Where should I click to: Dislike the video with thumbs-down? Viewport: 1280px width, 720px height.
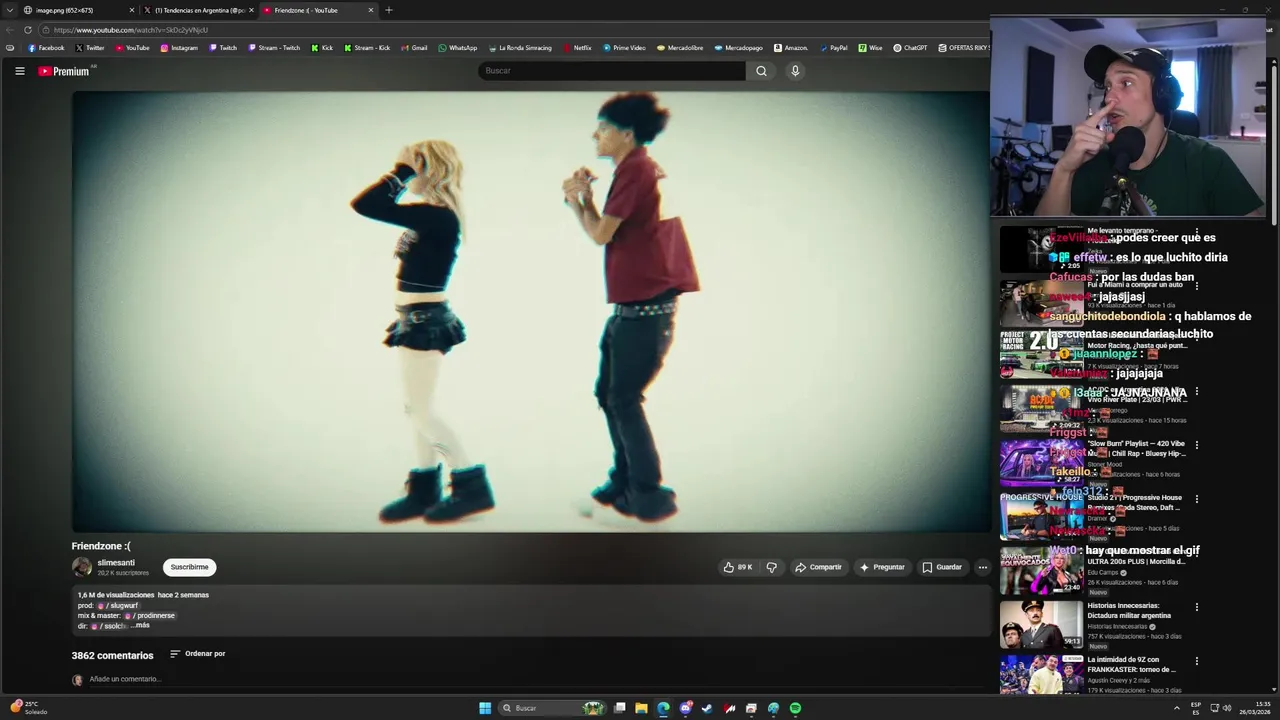(771, 567)
